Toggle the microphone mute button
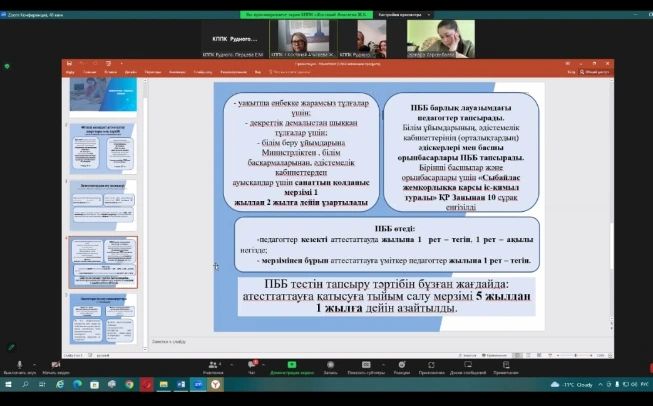Viewport: 653px width, 406px height. click(19, 366)
